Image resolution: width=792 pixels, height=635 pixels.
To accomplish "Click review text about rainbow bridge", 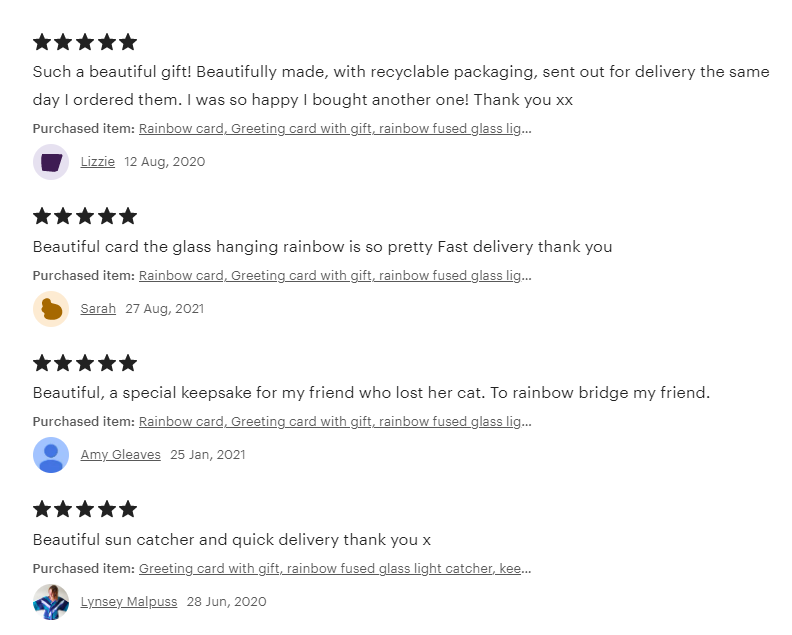I will [371, 393].
